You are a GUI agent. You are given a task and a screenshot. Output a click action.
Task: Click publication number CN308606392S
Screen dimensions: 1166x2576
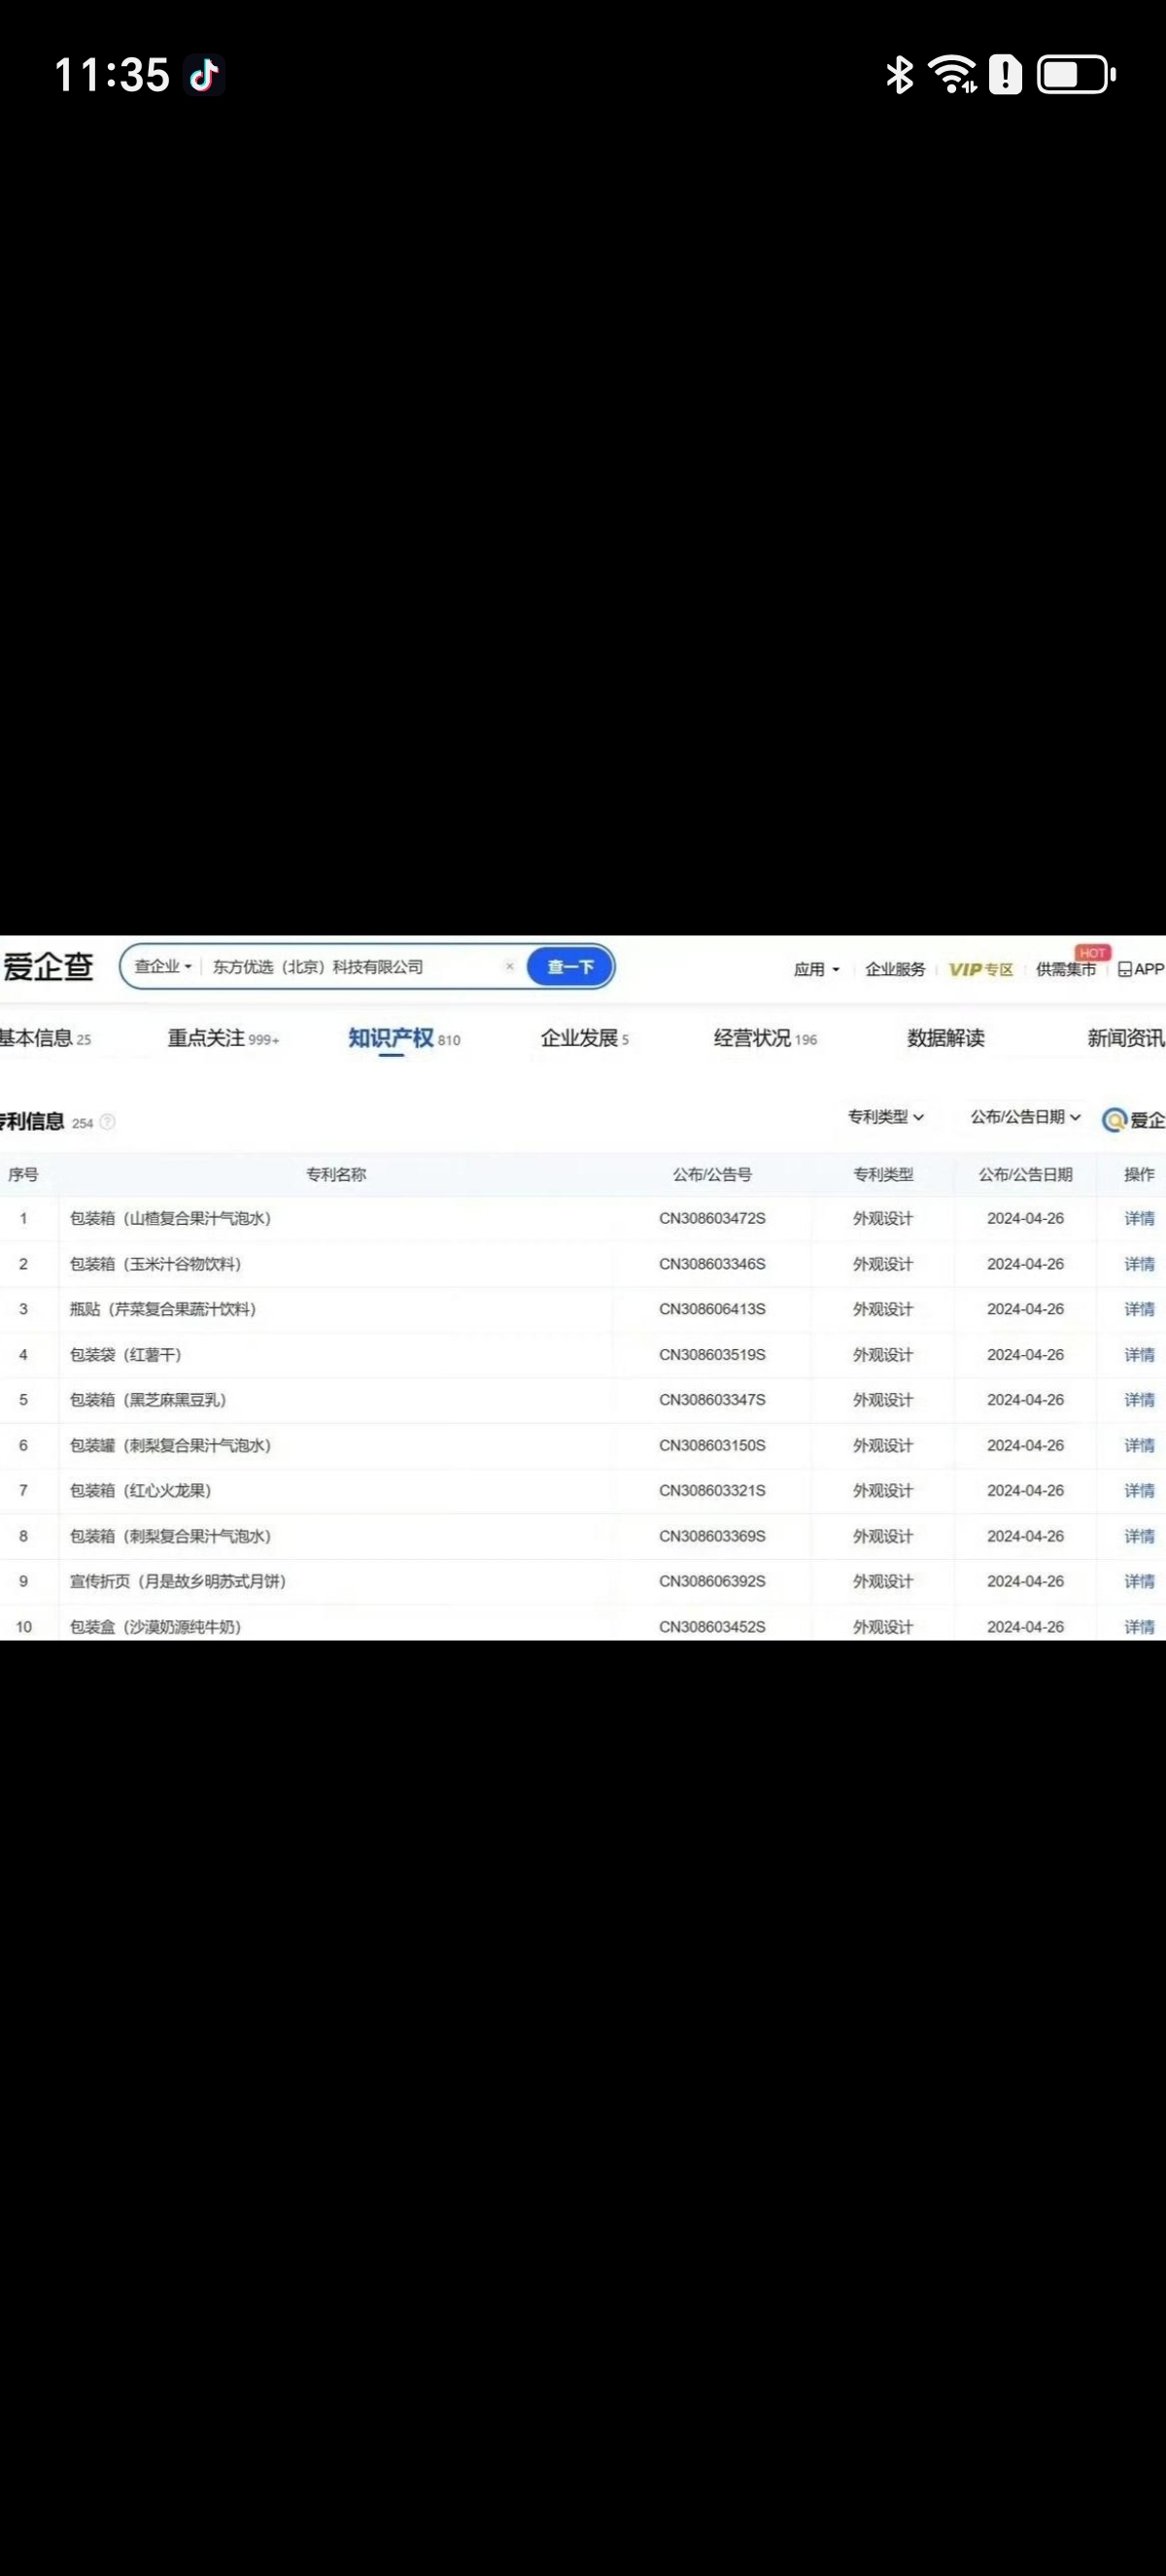712,1581
